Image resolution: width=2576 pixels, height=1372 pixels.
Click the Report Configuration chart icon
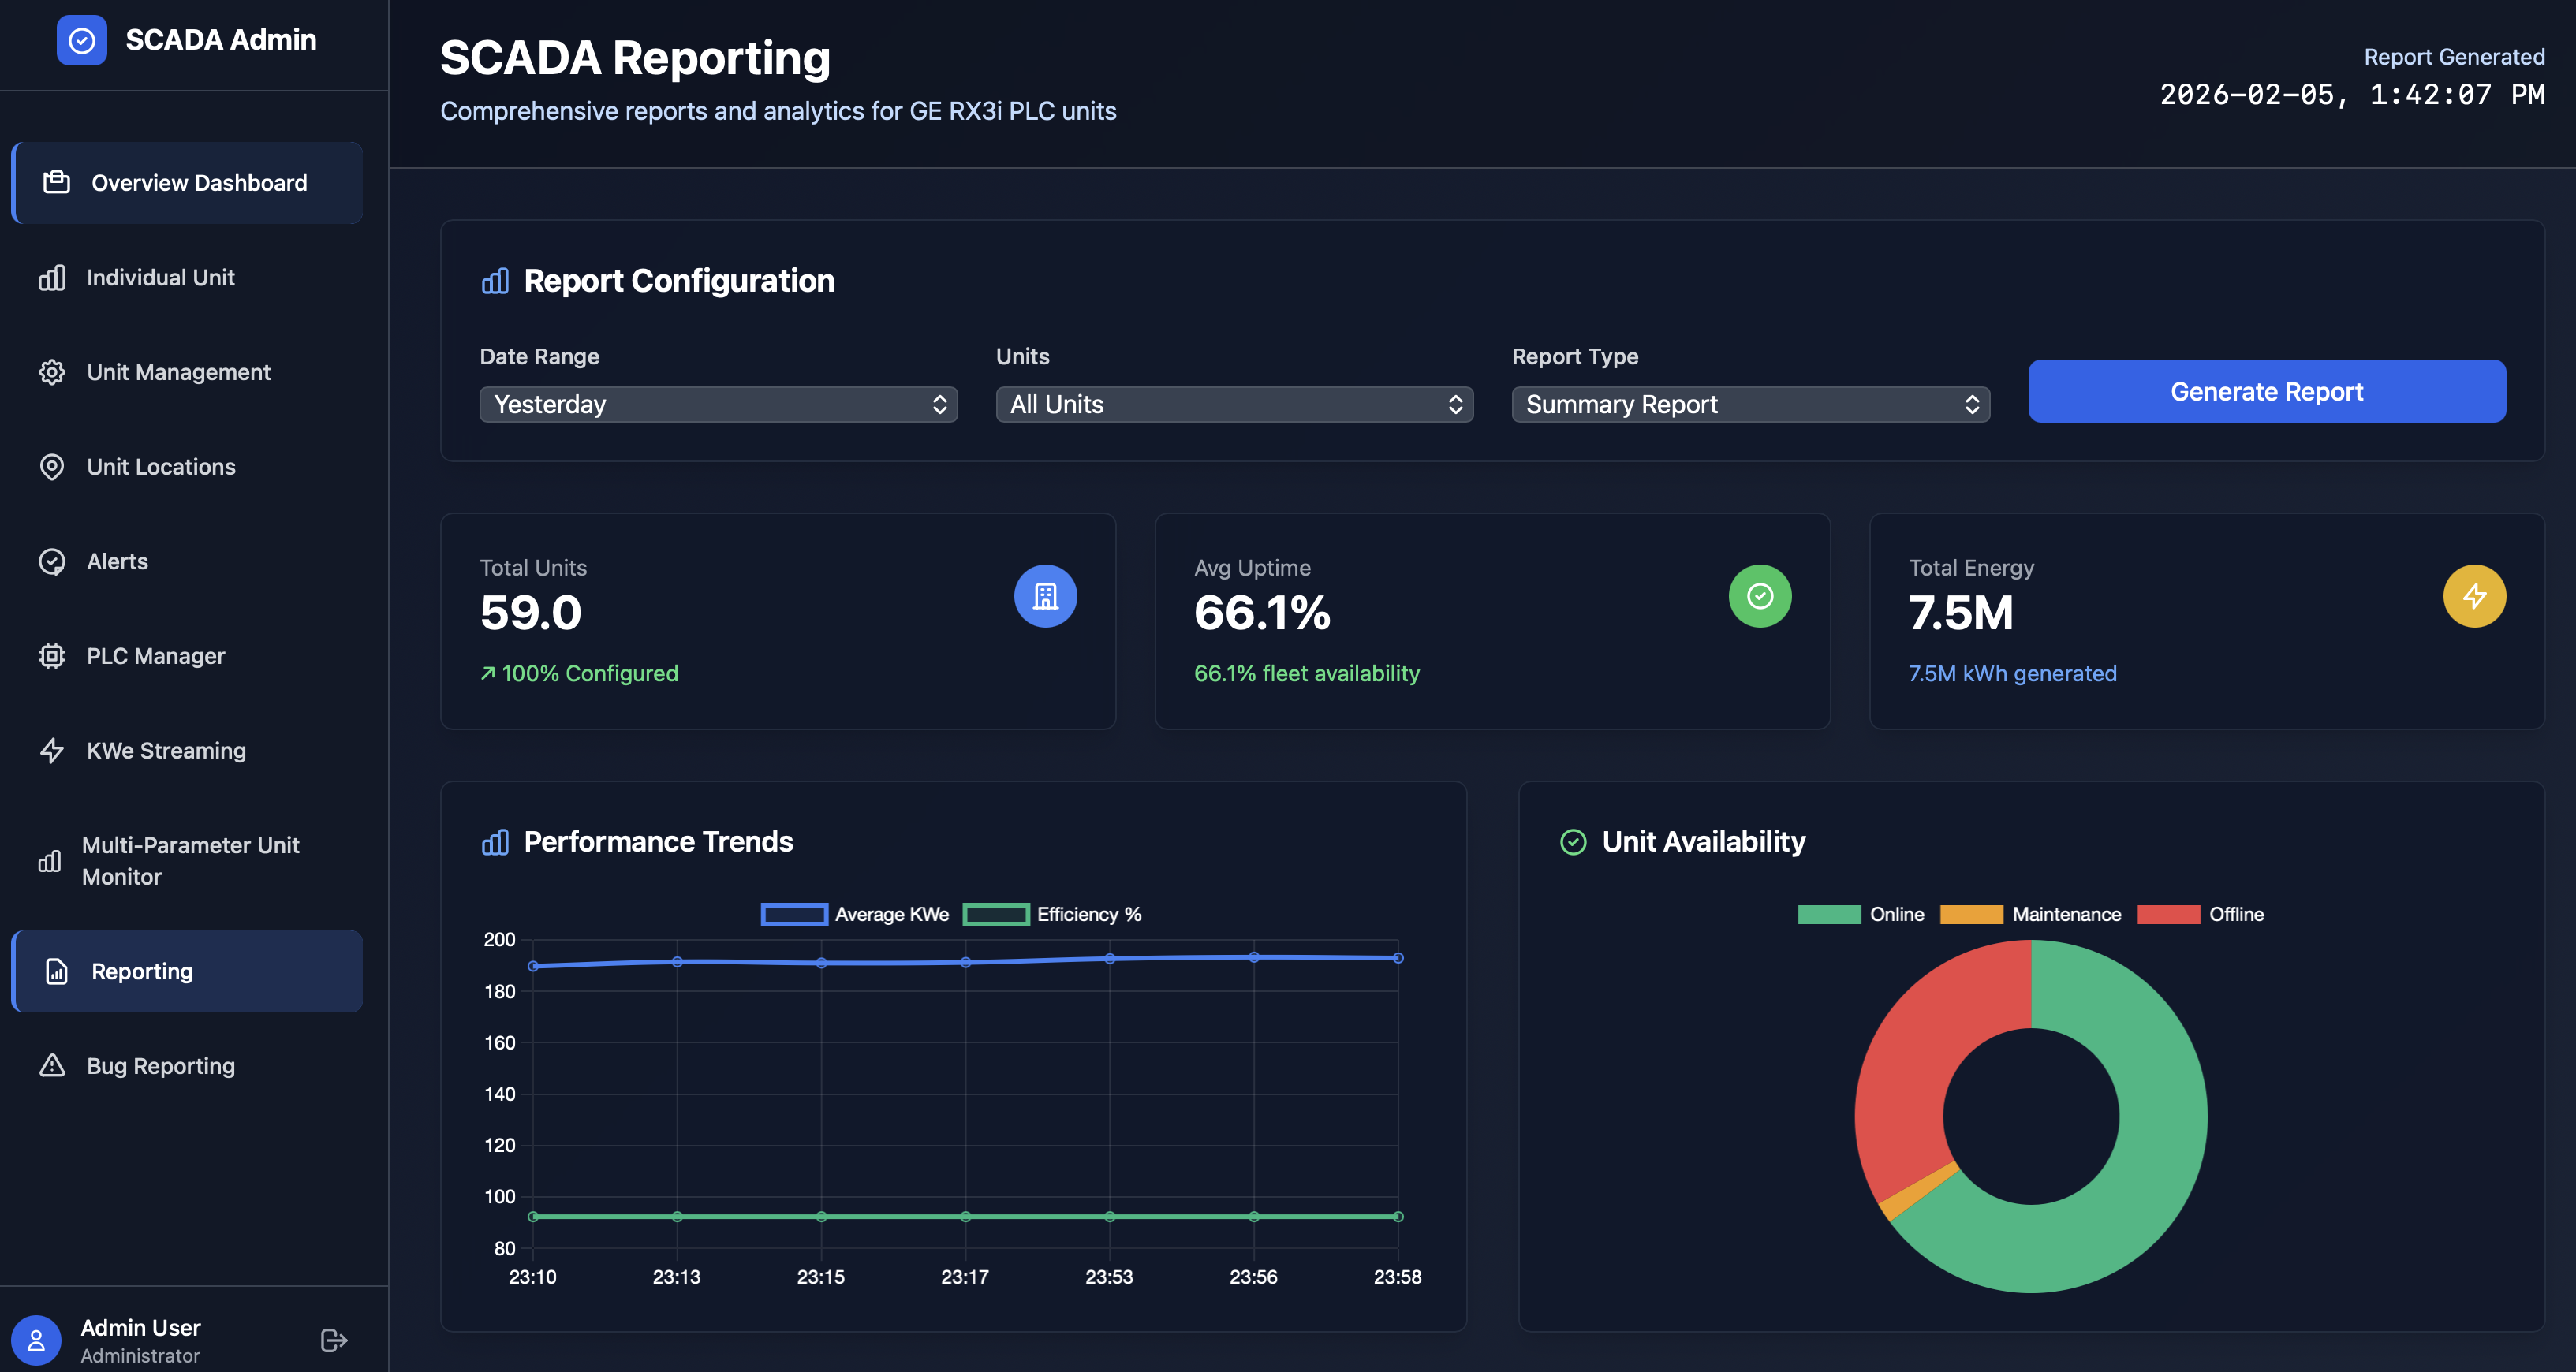coord(495,281)
